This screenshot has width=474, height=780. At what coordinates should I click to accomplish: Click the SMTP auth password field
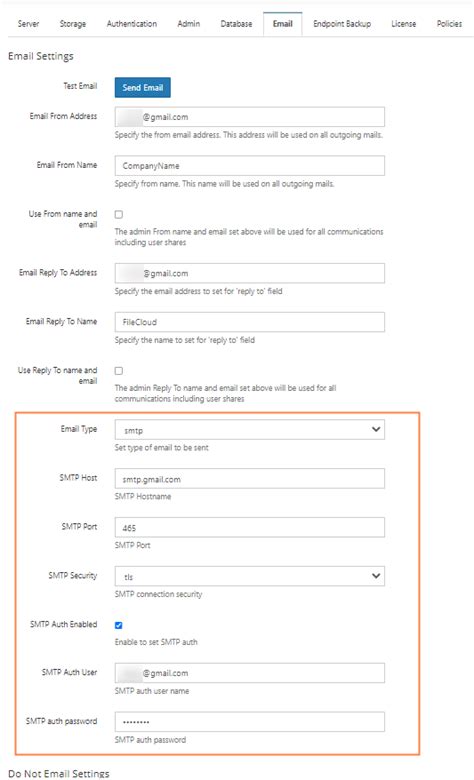click(250, 722)
